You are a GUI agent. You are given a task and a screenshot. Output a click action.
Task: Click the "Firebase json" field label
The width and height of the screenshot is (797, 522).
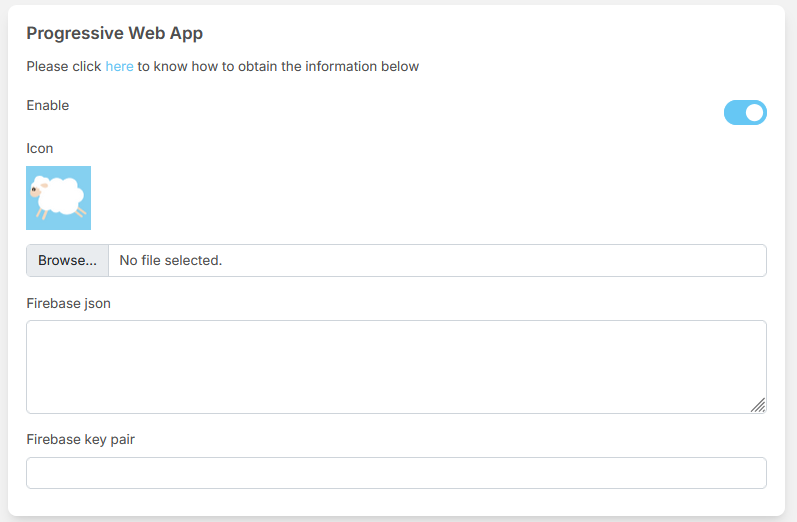tap(68, 303)
